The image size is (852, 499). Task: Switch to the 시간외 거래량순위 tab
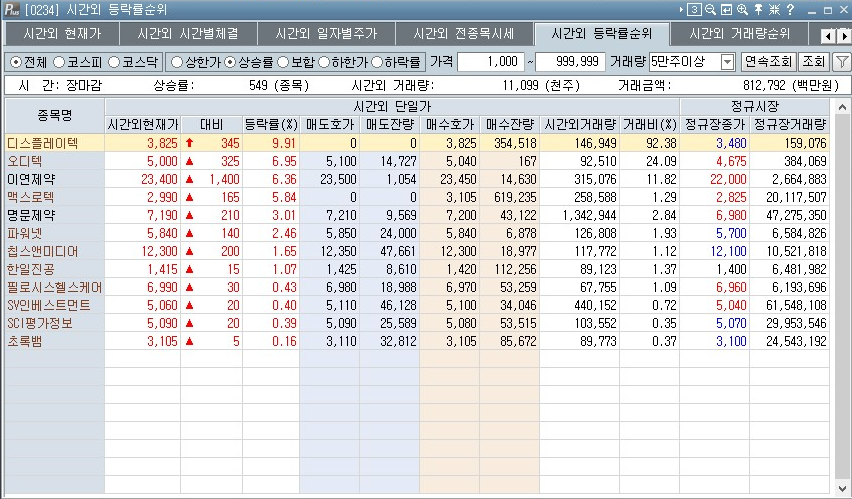(x=740, y=34)
